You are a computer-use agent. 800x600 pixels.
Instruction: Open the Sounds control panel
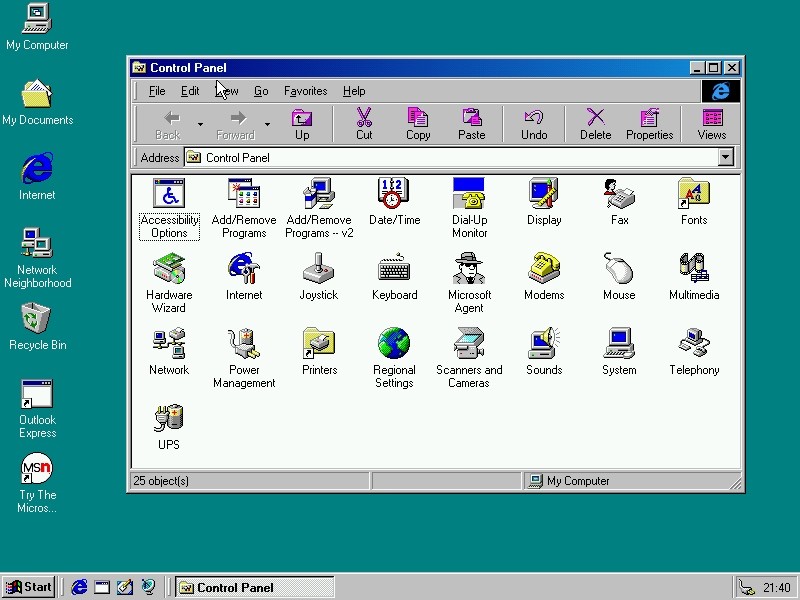[543, 345]
